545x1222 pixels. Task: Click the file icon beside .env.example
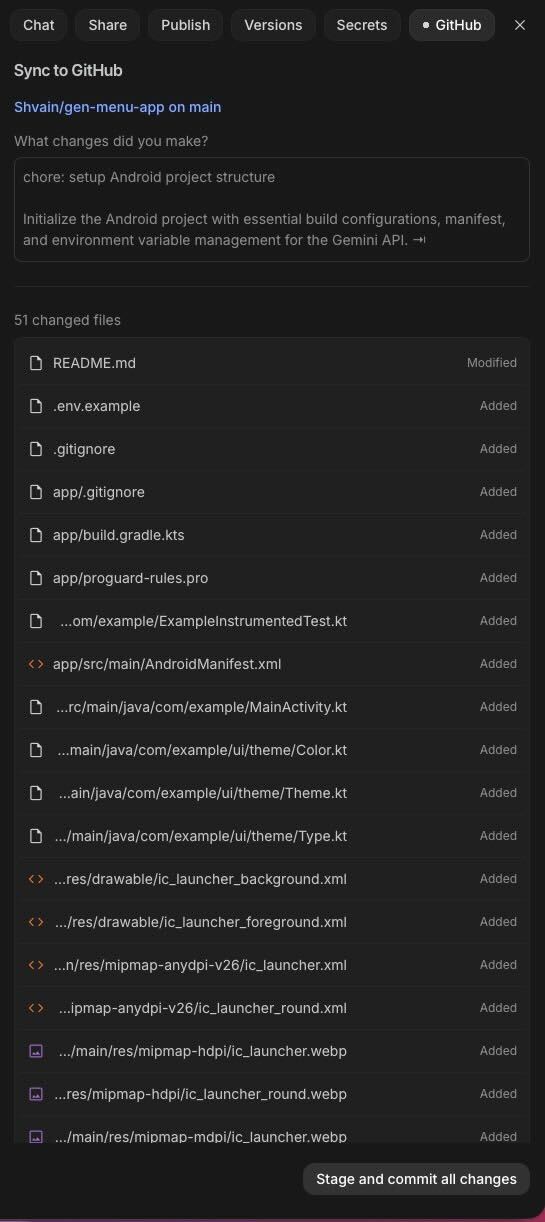pyautogui.click(x=36, y=406)
